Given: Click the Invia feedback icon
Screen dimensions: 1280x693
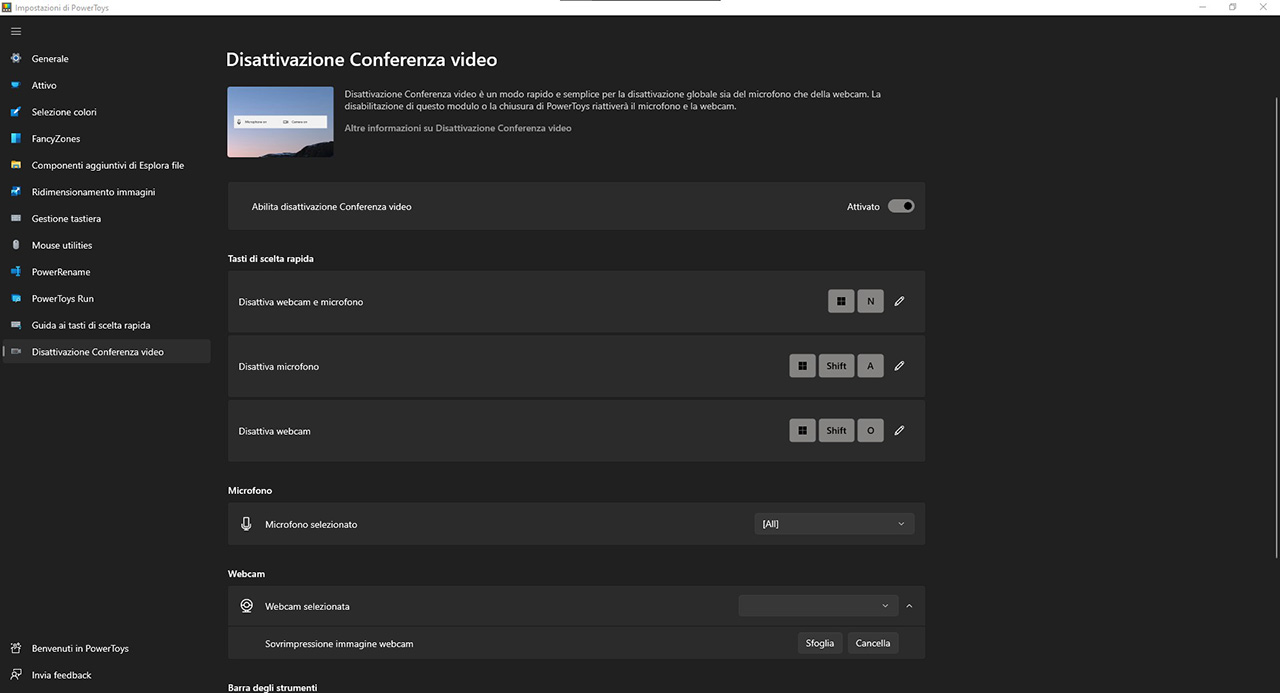Looking at the screenshot, I should (16, 675).
